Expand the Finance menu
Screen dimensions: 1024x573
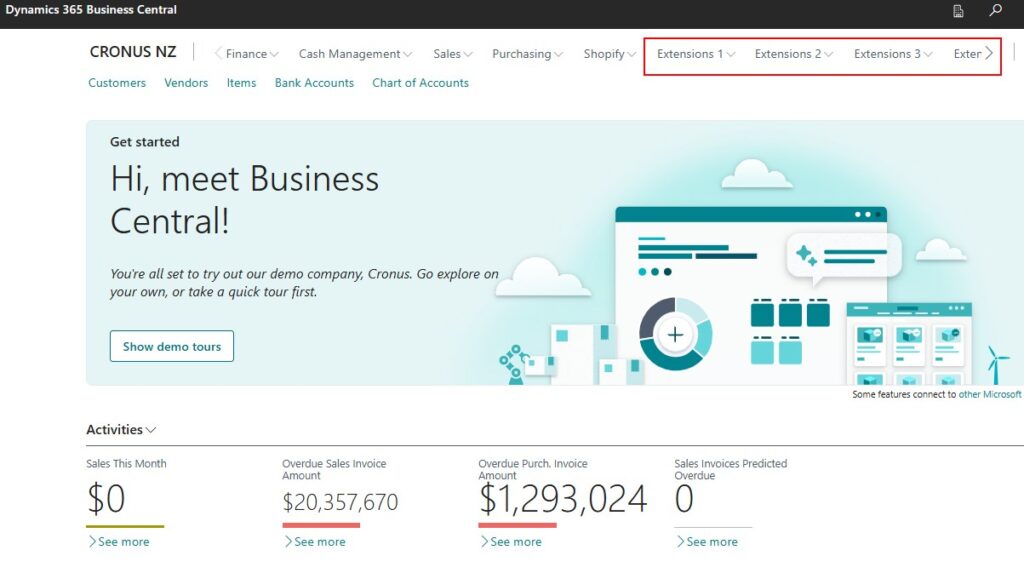click(x=246, y=54)
